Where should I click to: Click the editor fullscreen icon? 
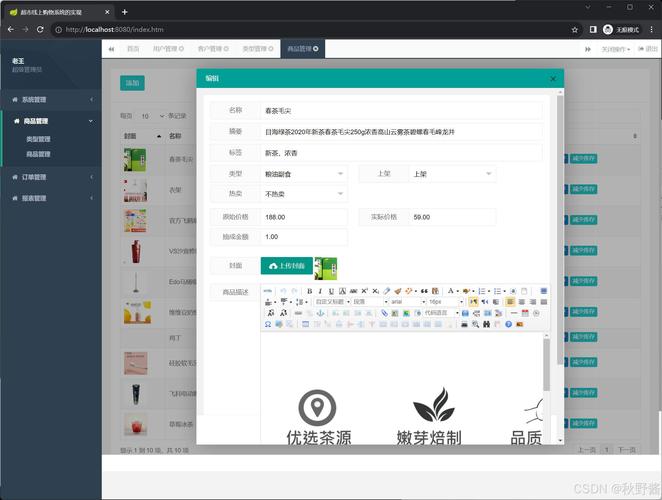point(543,291)
